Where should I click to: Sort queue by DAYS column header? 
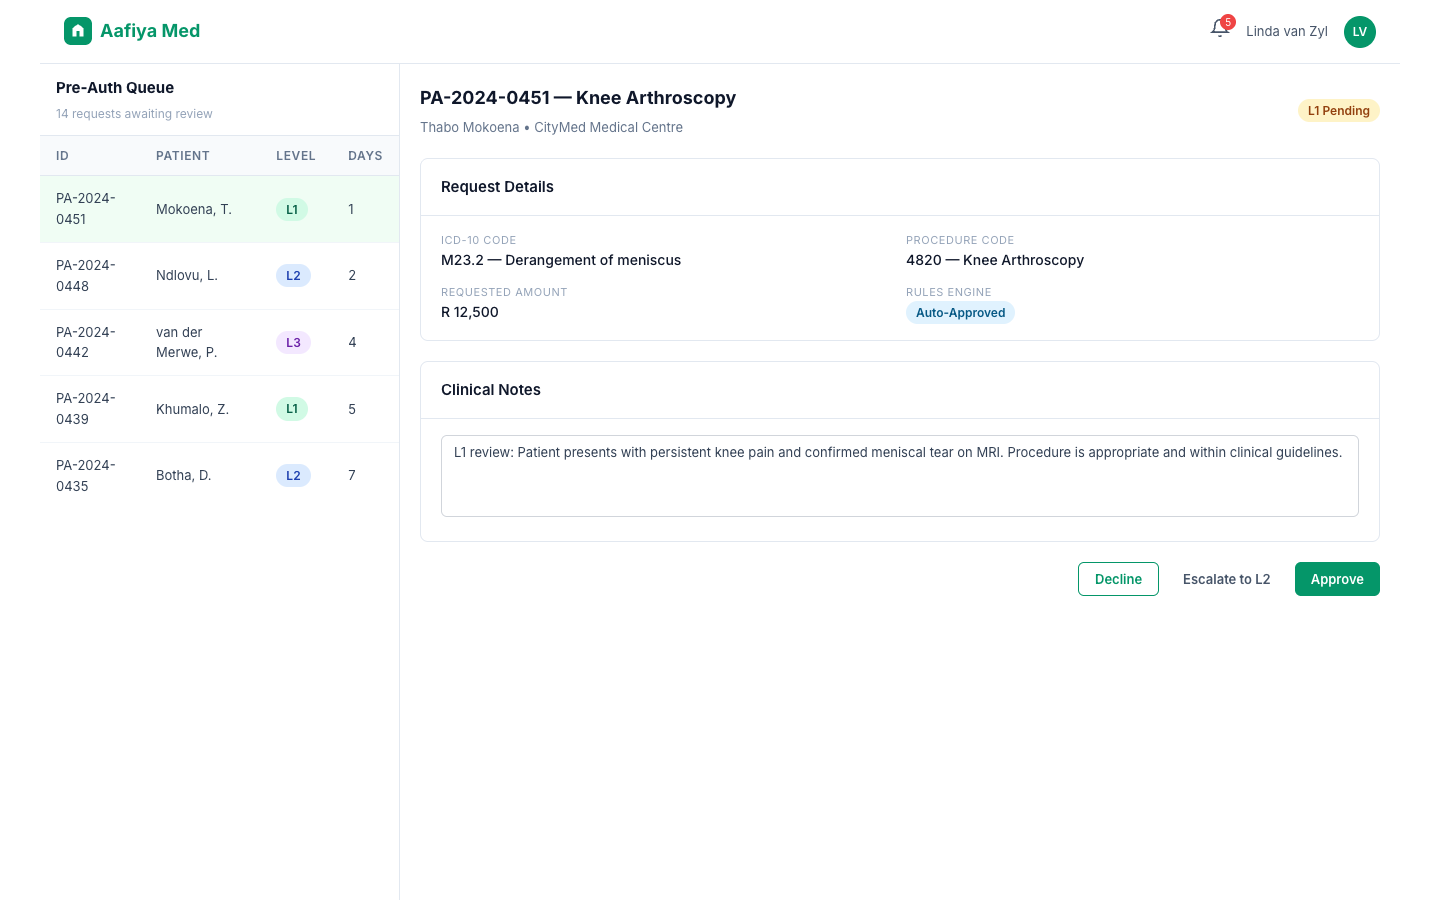(x=365, y=156)
